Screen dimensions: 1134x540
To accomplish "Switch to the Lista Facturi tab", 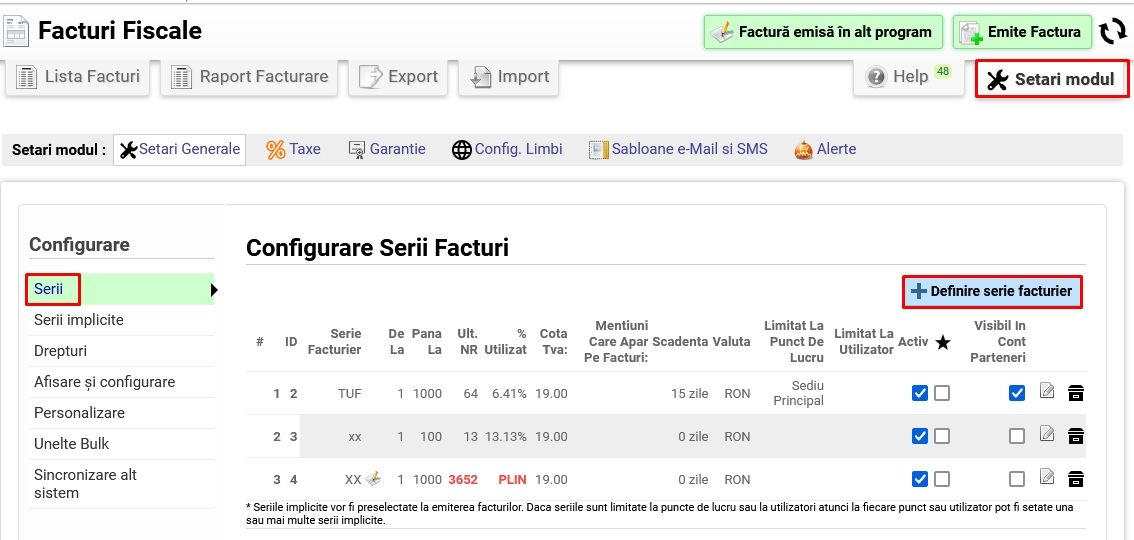I will [x=78, y=77].
